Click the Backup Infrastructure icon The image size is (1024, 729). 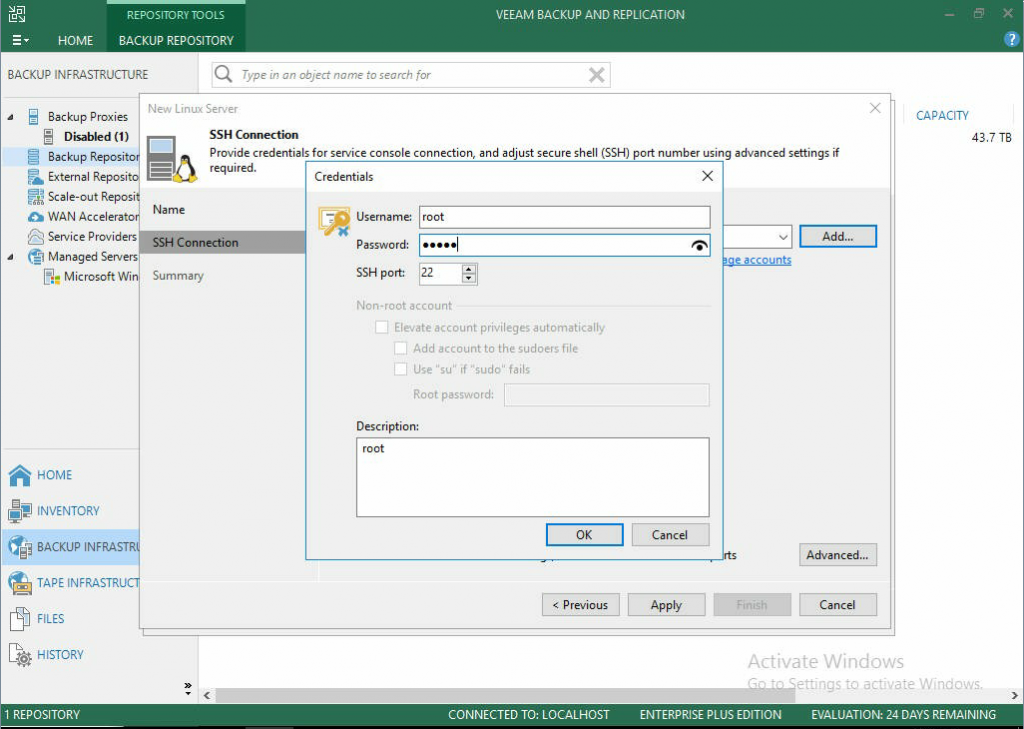click(x=20, y=547)
